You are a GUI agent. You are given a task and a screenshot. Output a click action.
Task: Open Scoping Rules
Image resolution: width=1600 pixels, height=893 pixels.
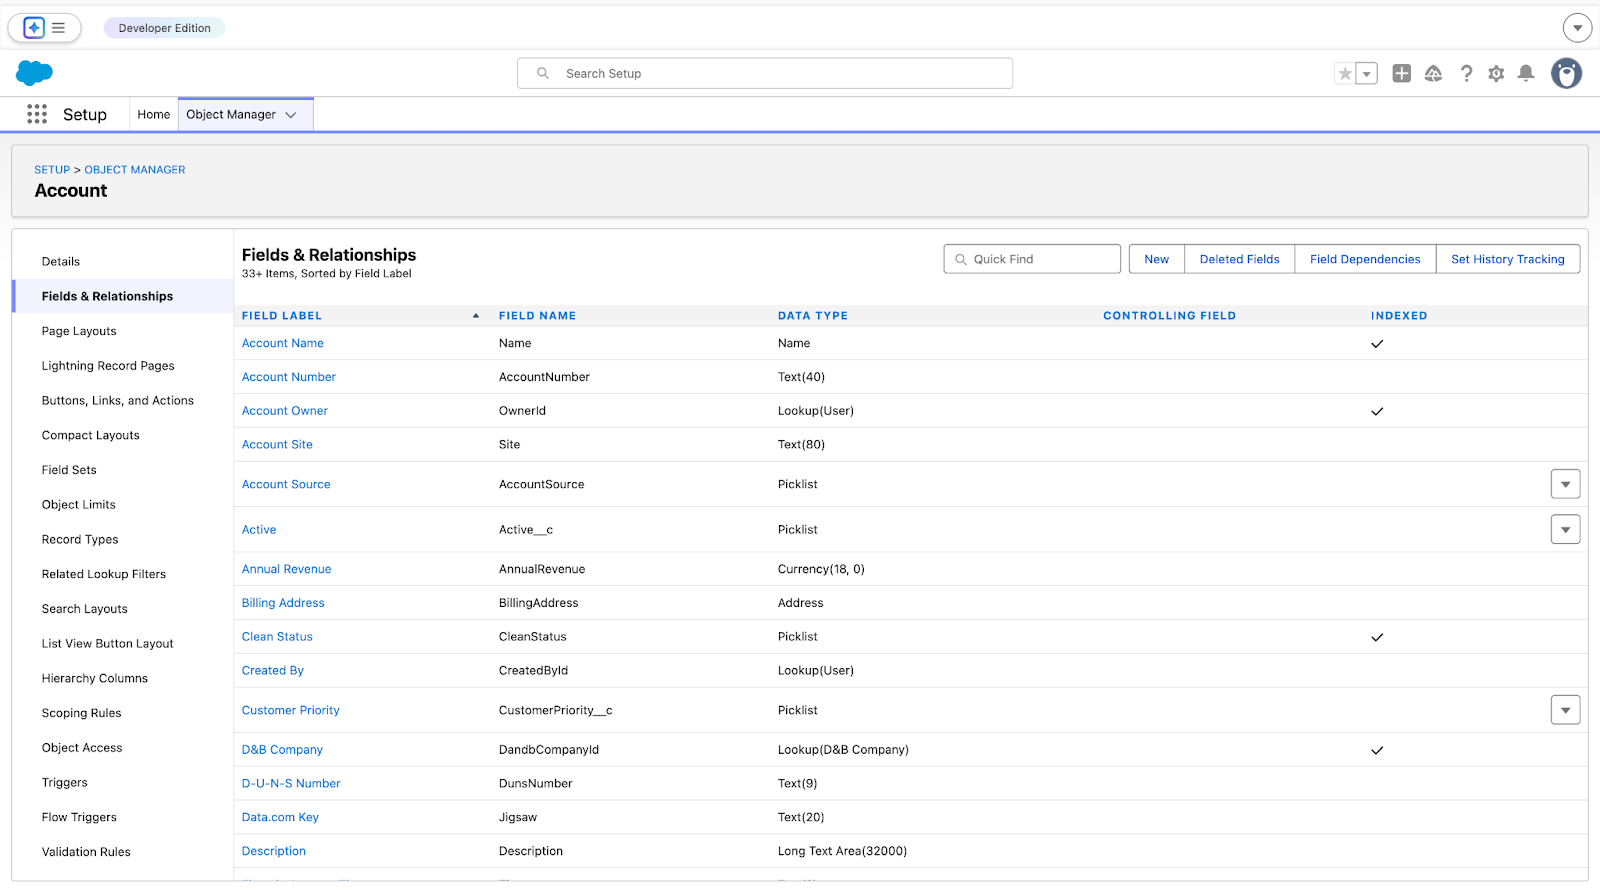tap(81, 713)
